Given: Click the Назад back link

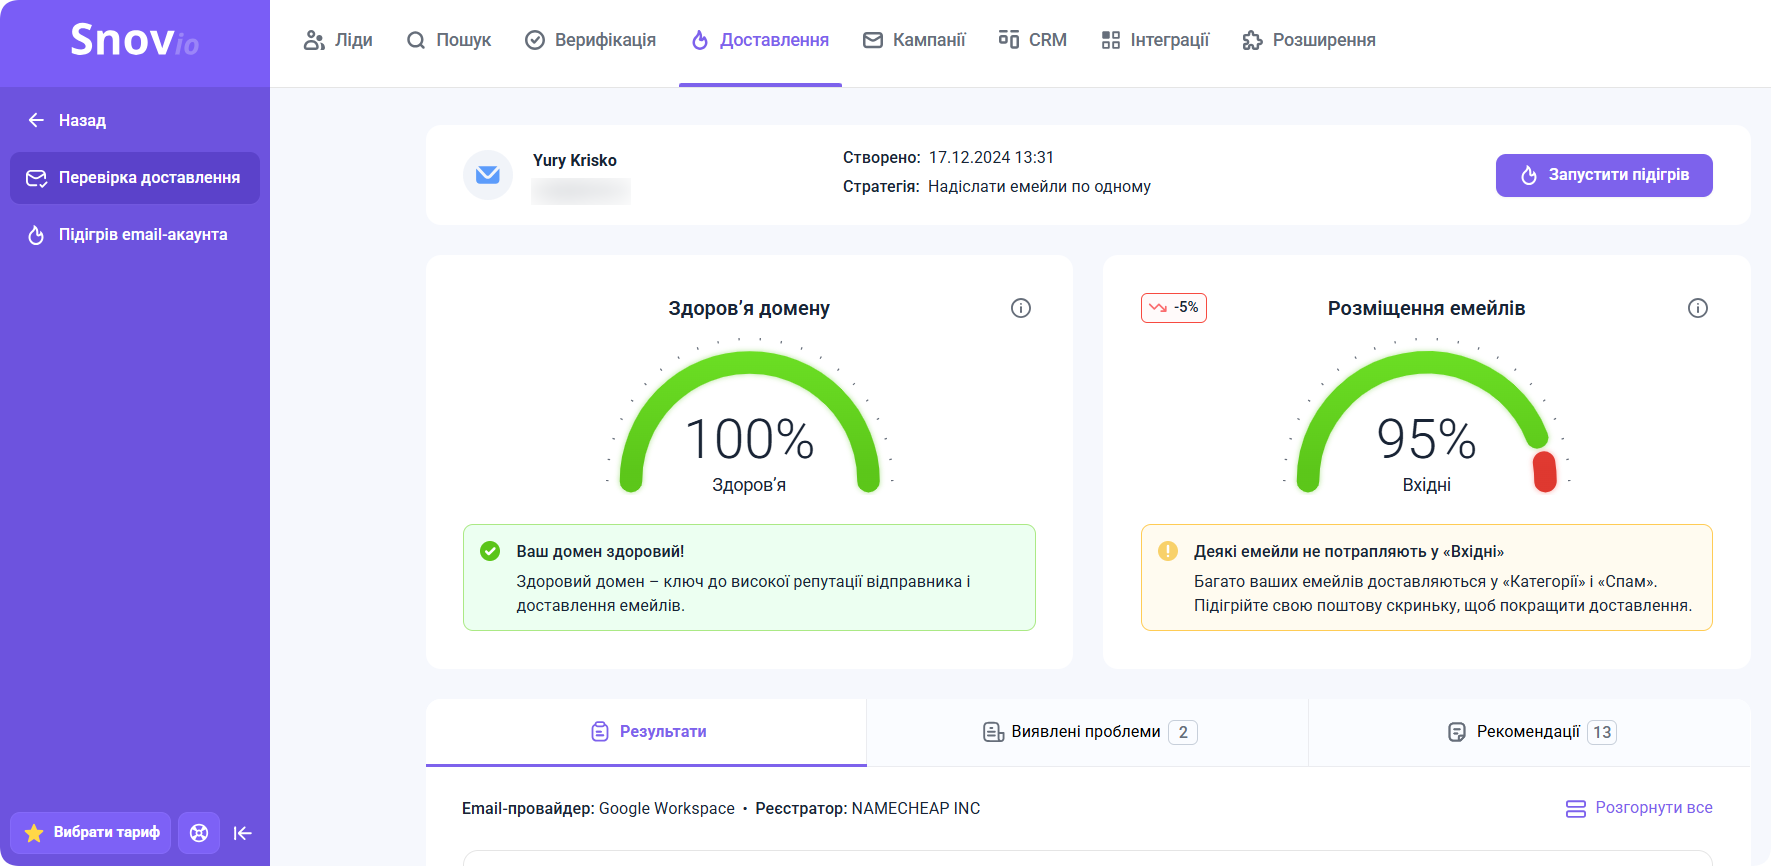Looking at the screenshot, I should pyautogui.click(x=67, y=120).
